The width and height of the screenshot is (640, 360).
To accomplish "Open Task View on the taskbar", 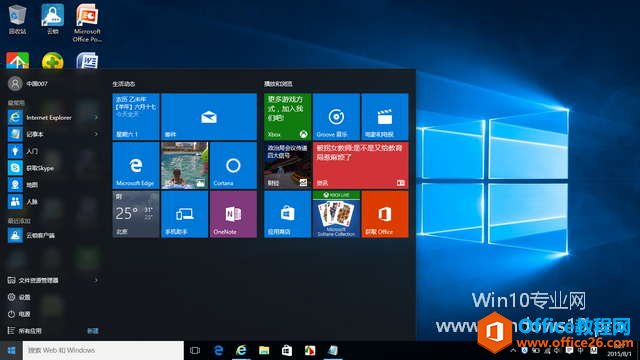I will tap(195, 350).
